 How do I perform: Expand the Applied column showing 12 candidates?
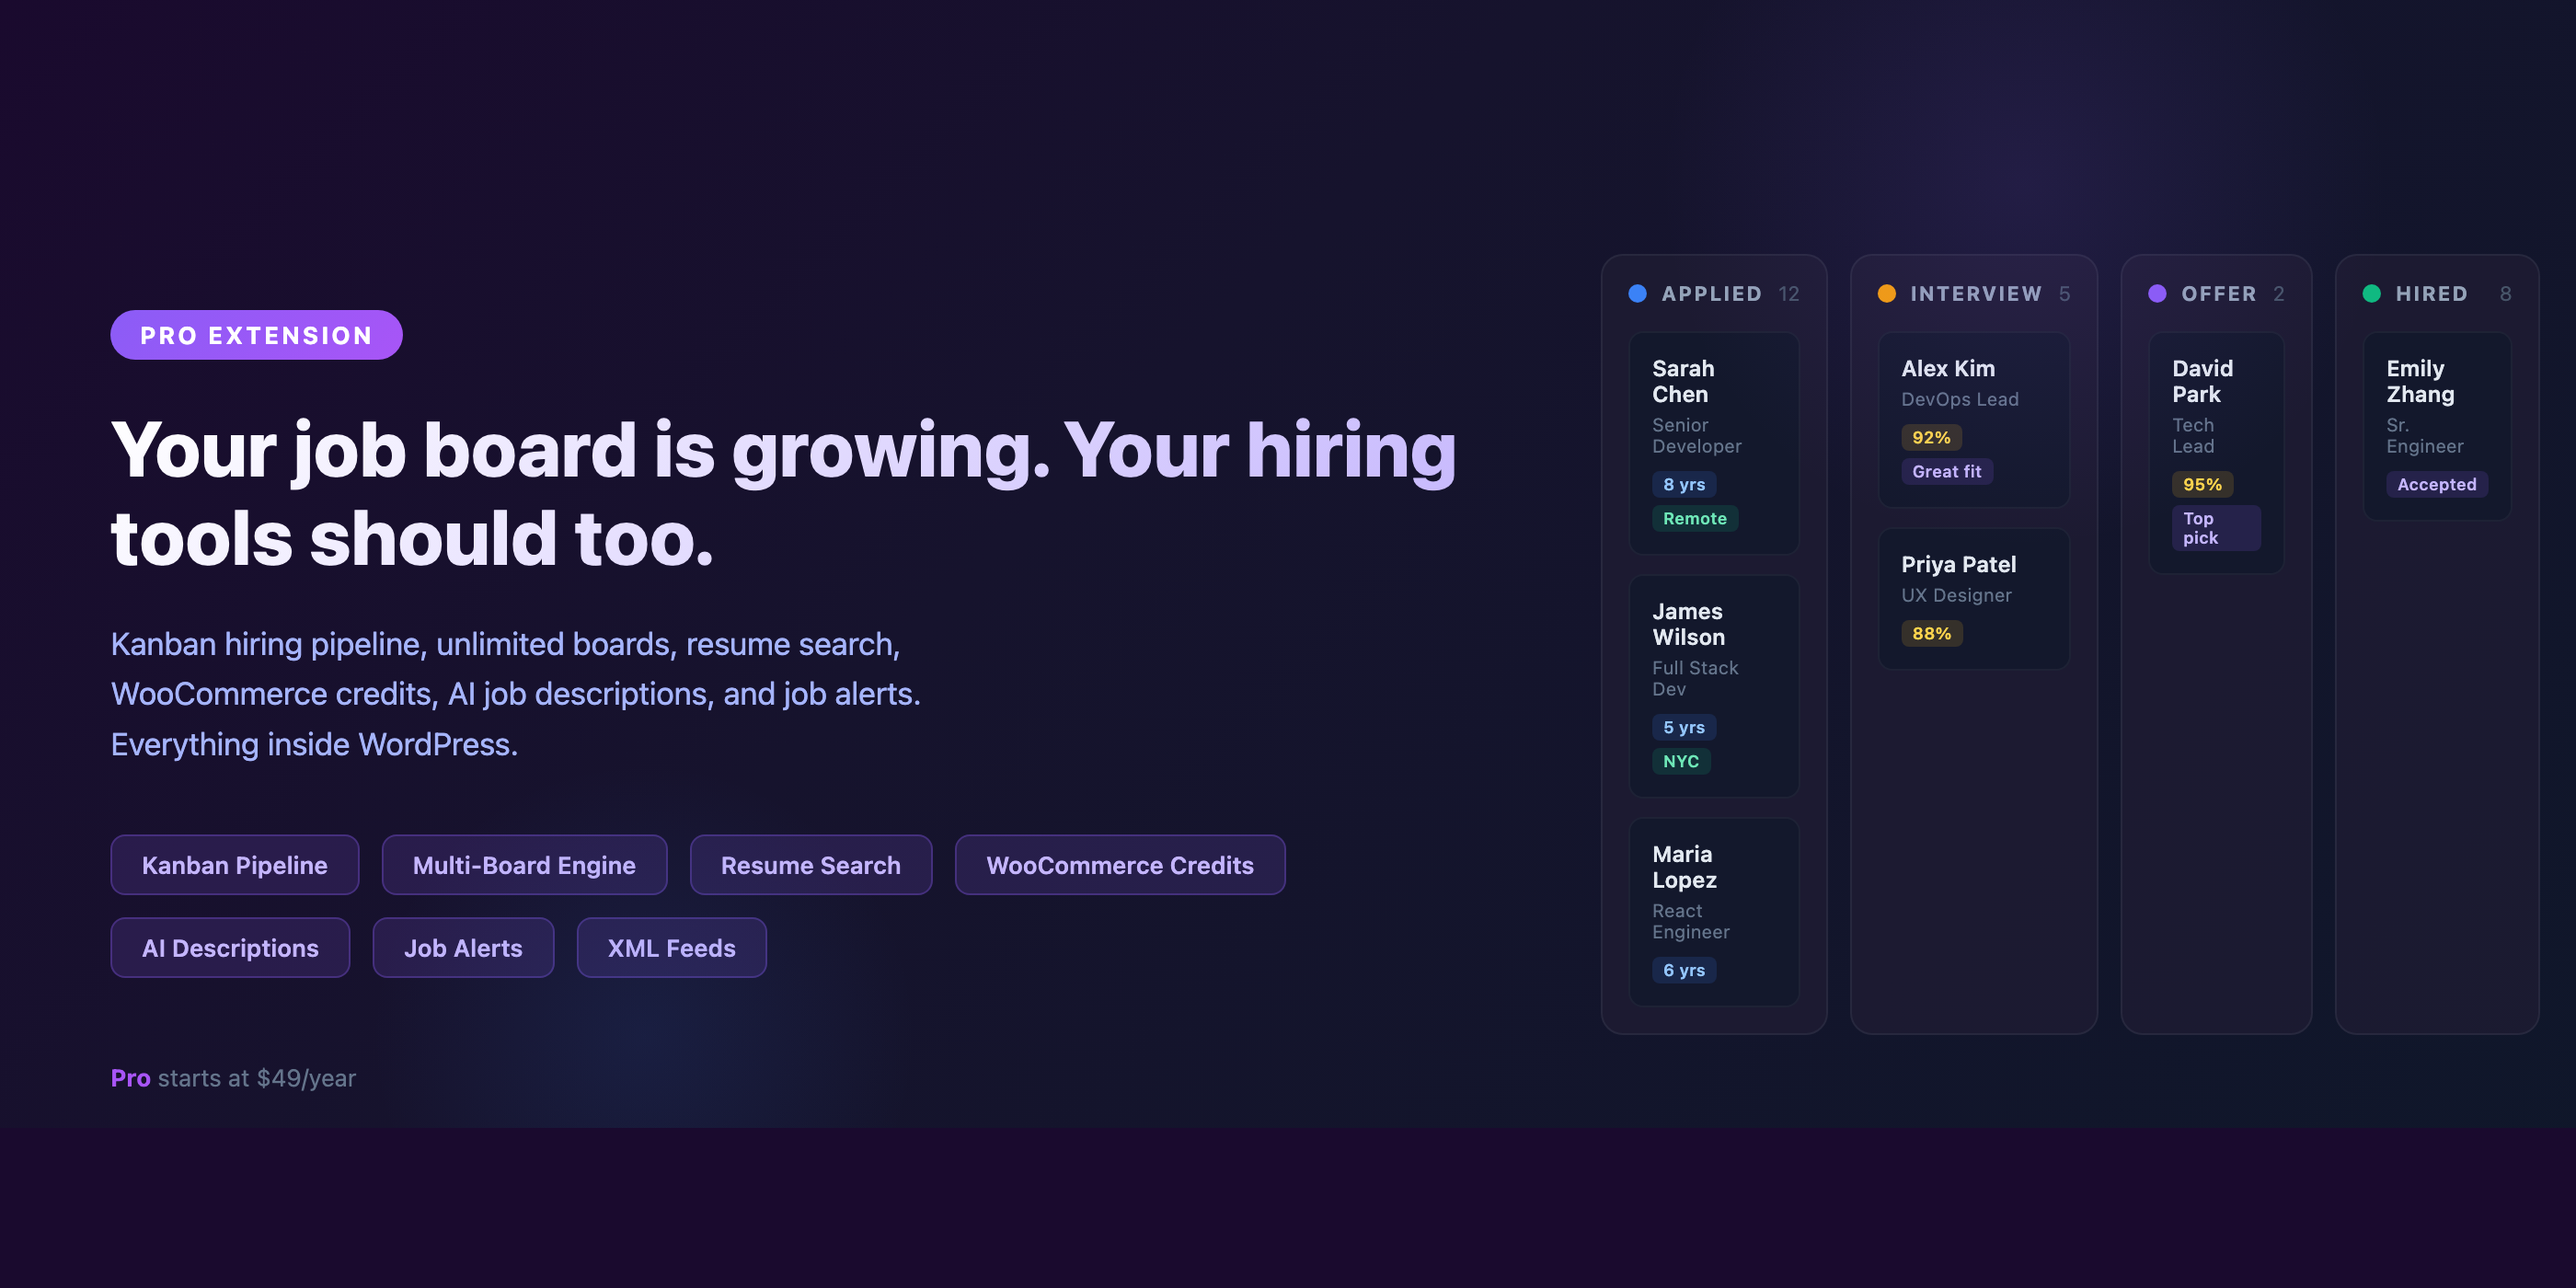[1712, 293]
